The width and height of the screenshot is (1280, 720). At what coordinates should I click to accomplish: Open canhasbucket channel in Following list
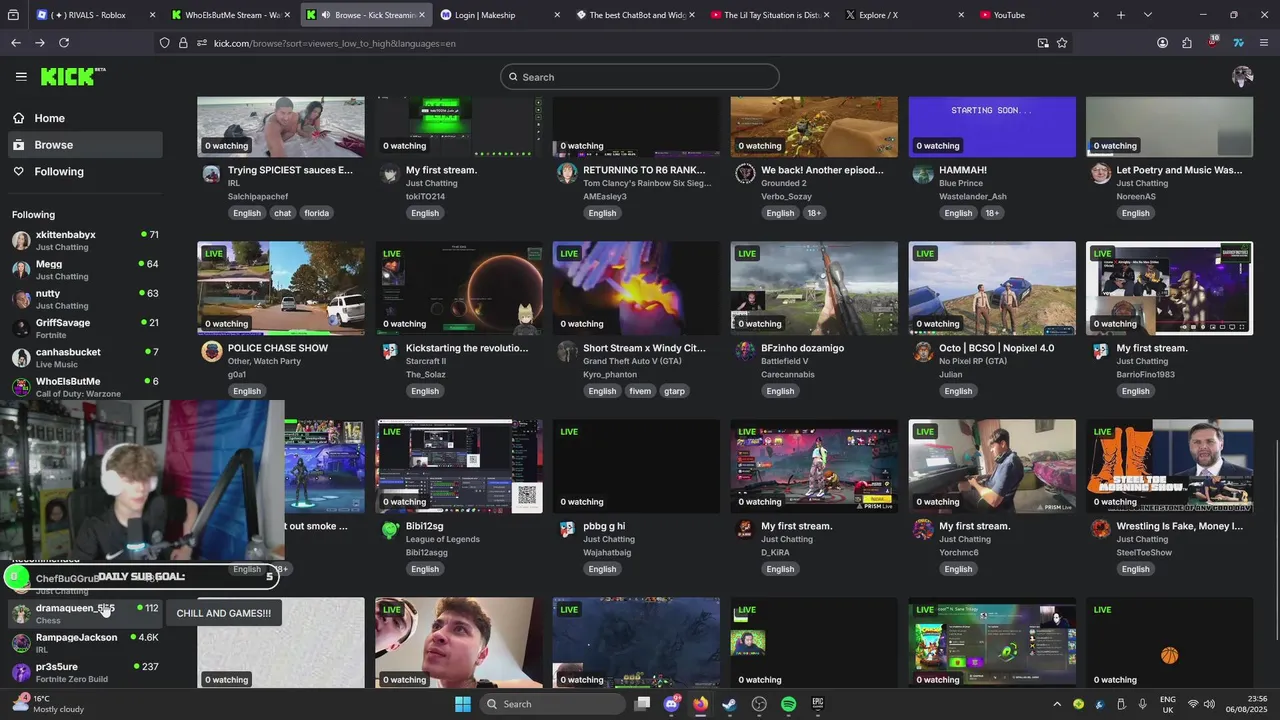(x=85, y=357)
